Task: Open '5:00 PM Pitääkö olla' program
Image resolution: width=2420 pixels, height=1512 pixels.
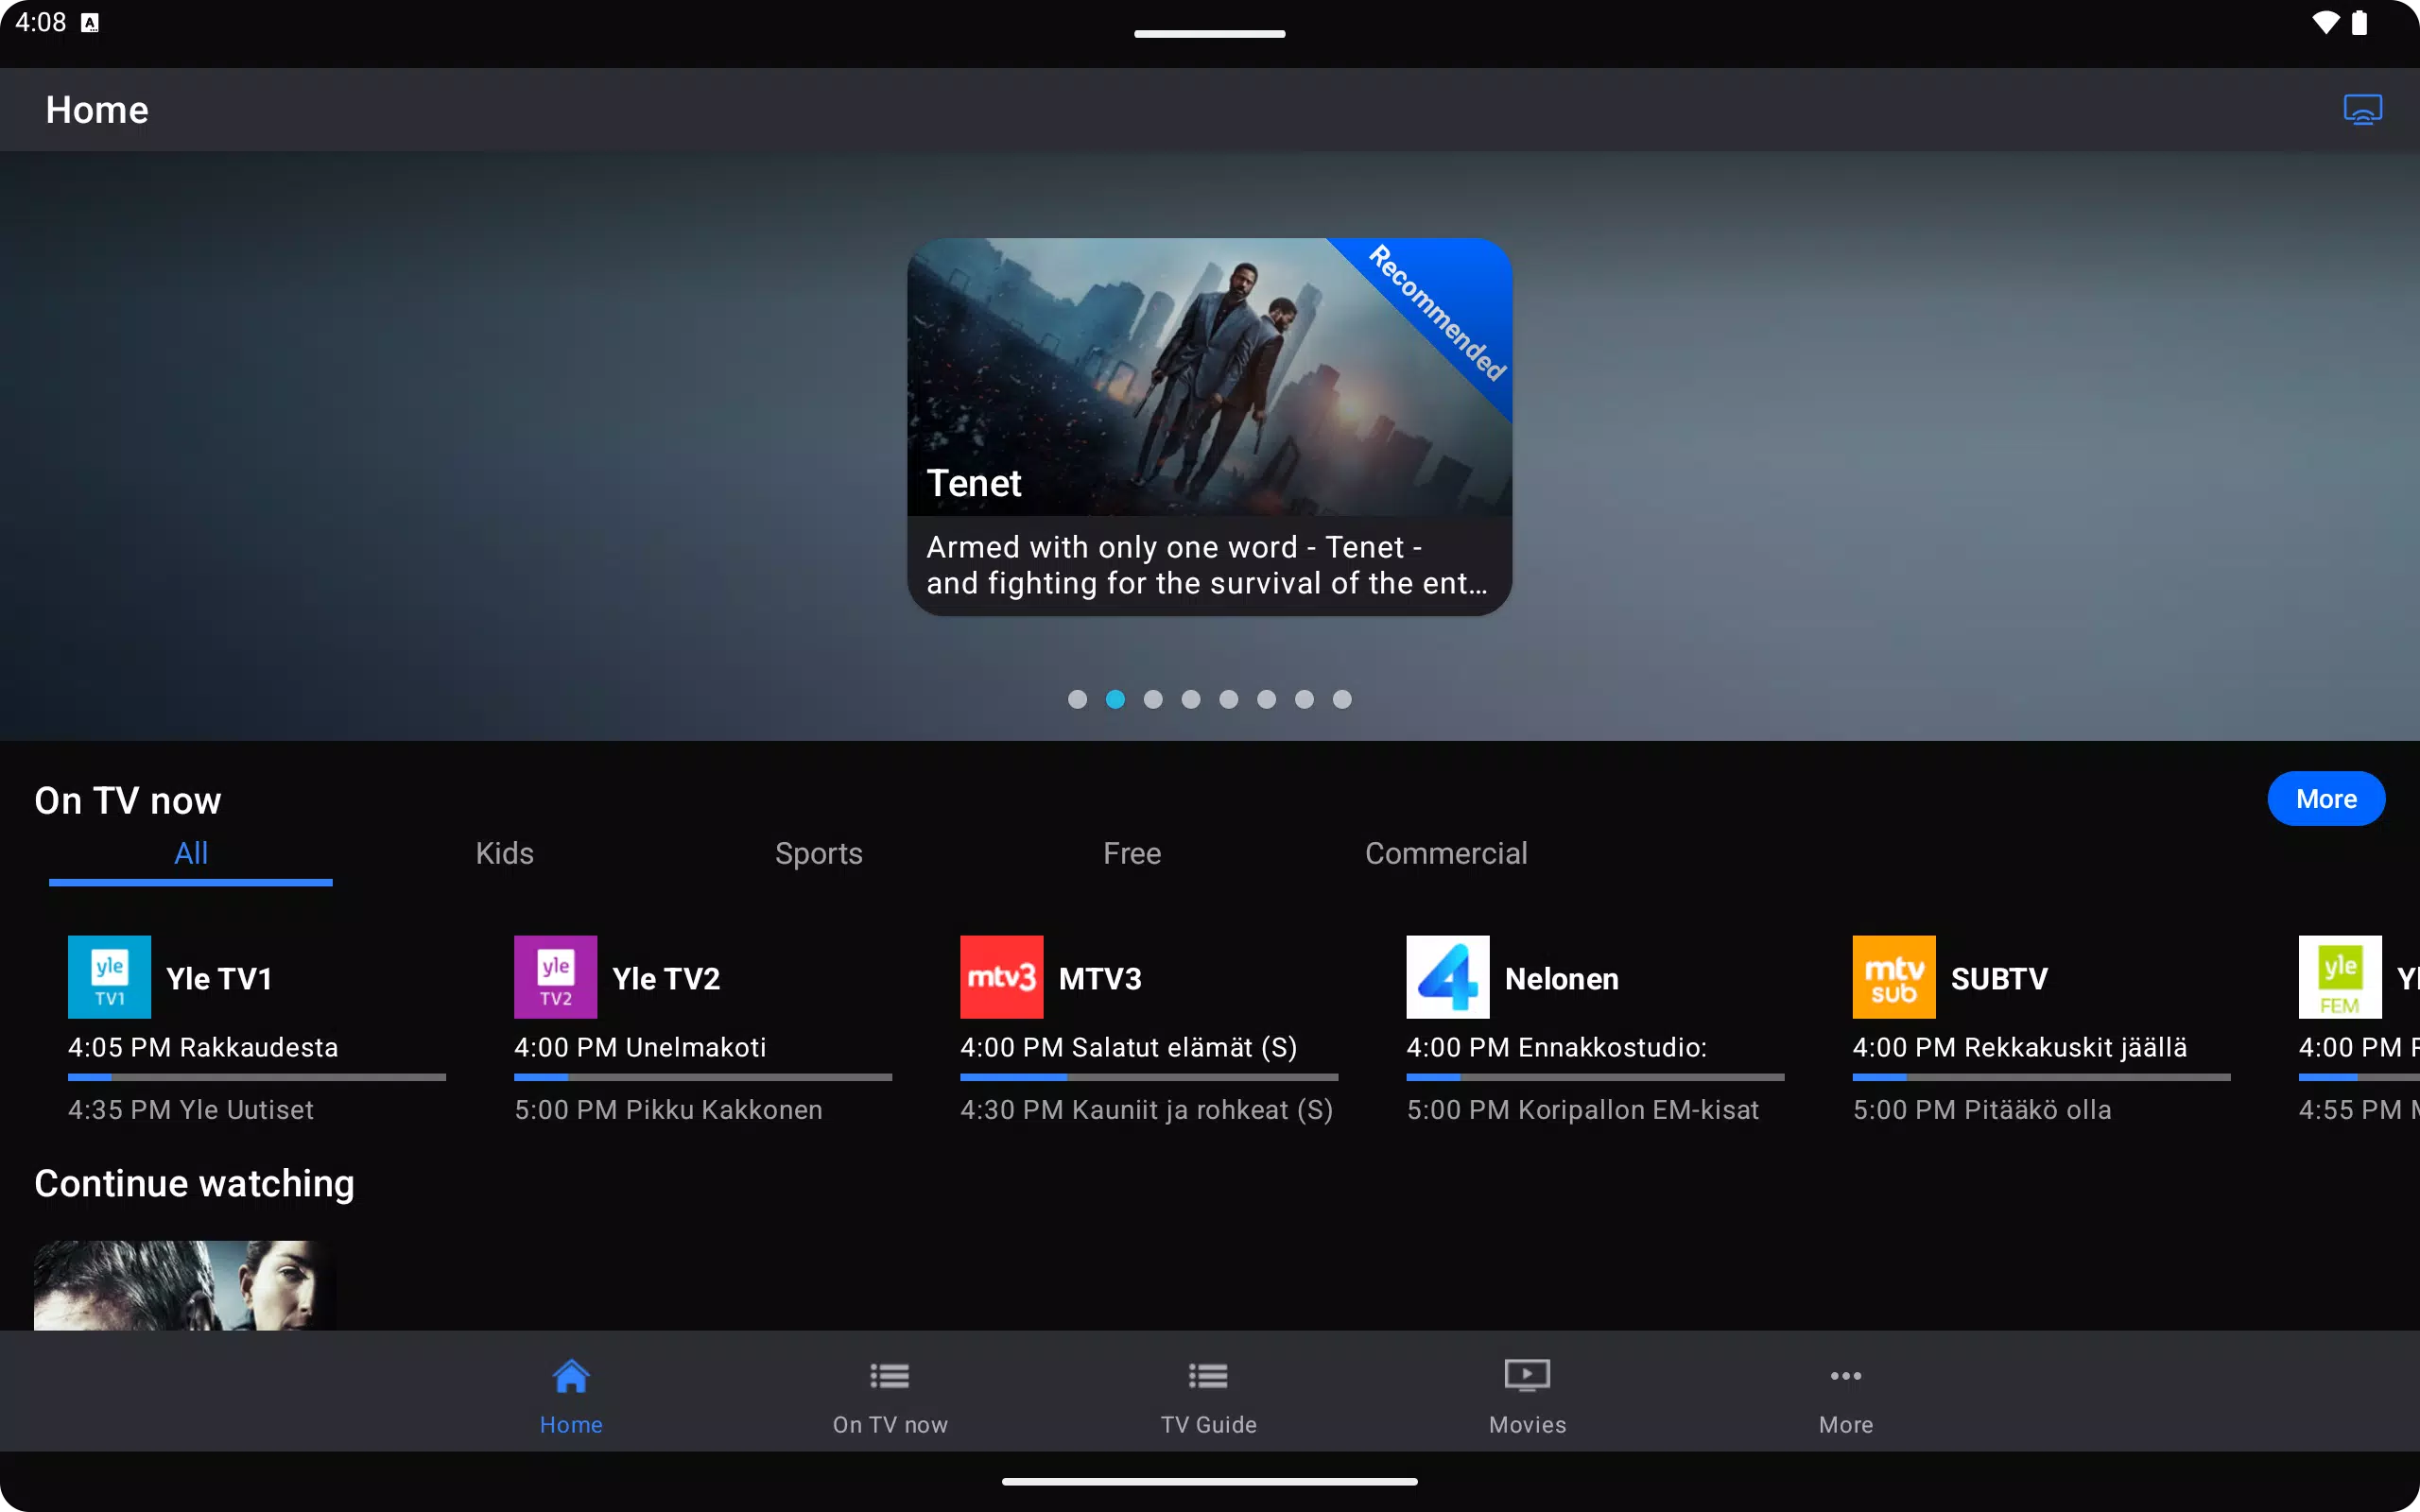Action: [x=1982, y=1110]
